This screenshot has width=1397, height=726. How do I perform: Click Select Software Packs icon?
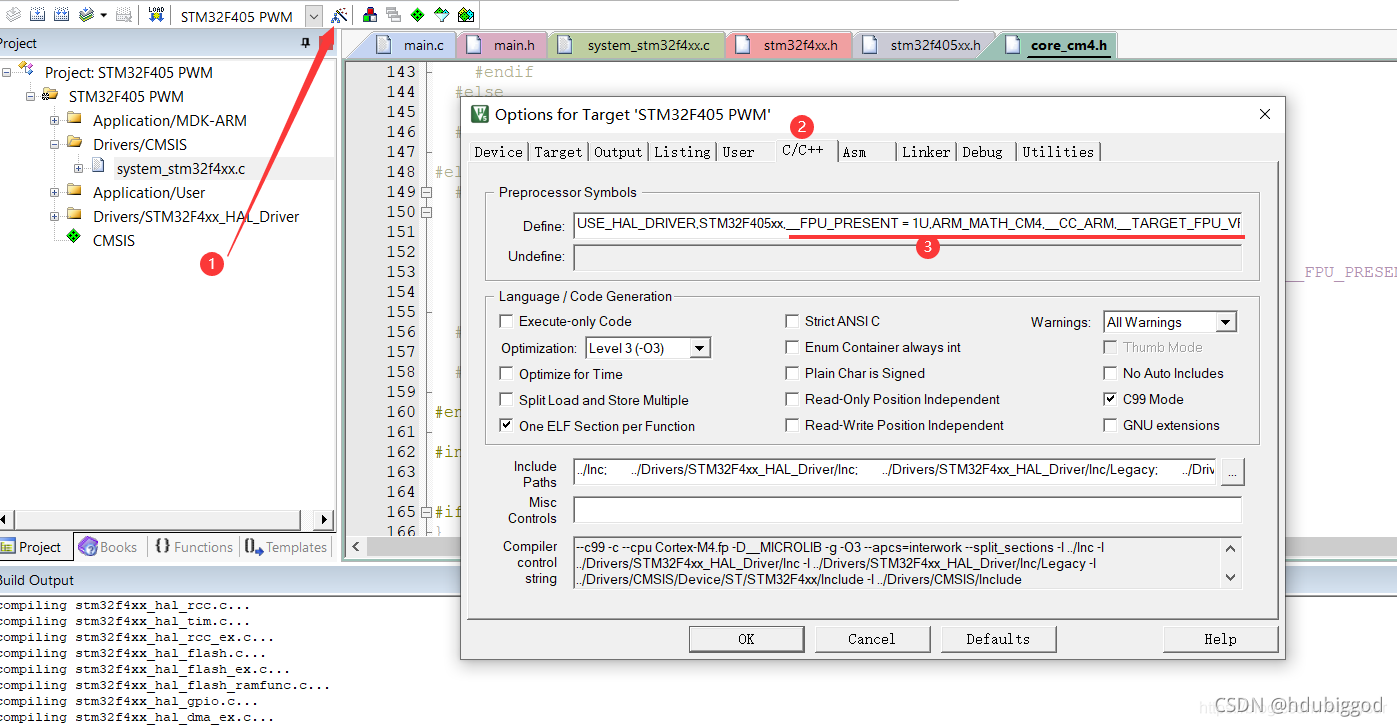tap(441, 15)
